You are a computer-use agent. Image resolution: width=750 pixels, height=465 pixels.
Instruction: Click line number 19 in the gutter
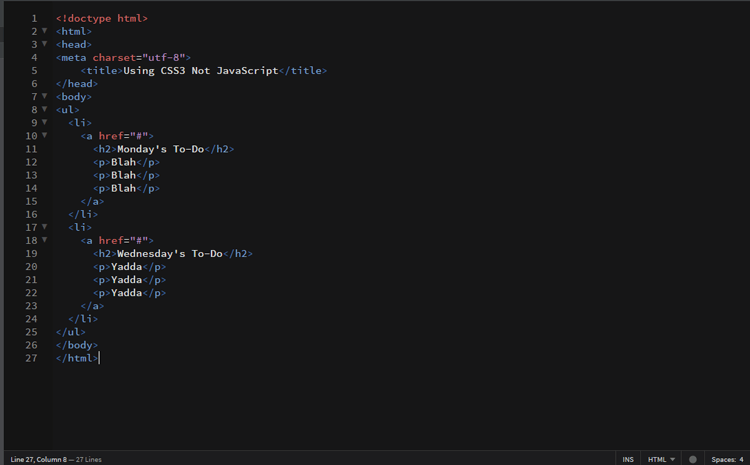tap(32, 254)
